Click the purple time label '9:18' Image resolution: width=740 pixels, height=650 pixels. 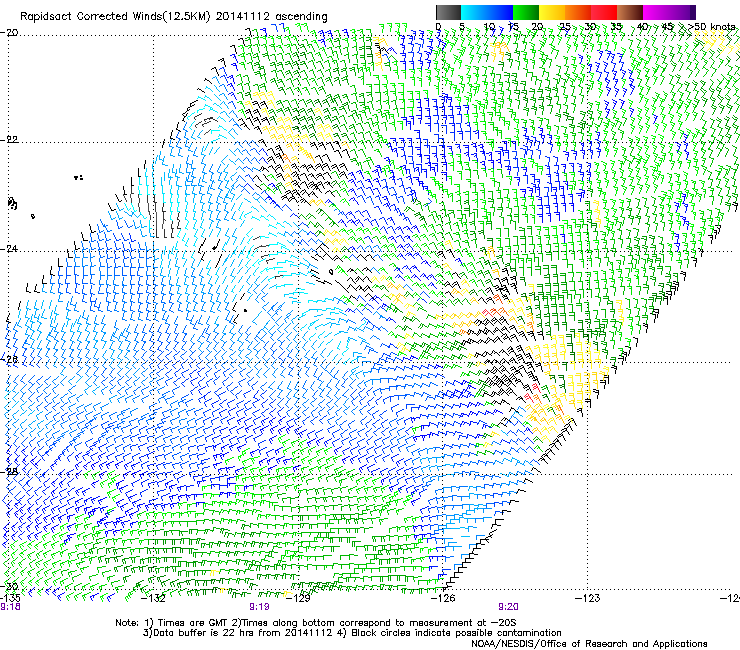tap(10, 607)
